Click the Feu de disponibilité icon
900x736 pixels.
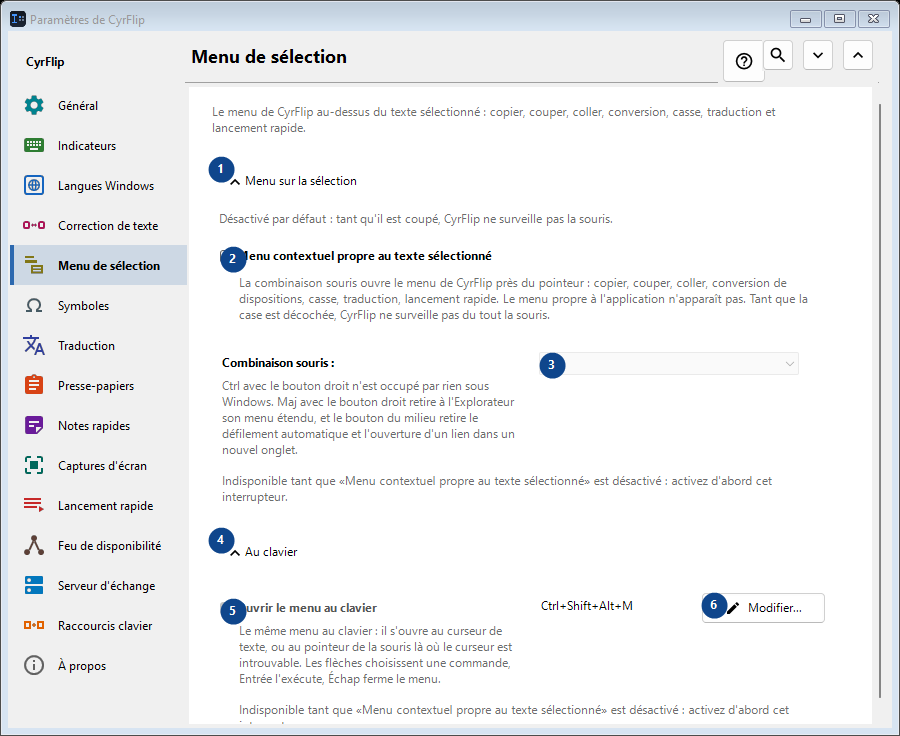pyautogui.click(x=34, y=545)
